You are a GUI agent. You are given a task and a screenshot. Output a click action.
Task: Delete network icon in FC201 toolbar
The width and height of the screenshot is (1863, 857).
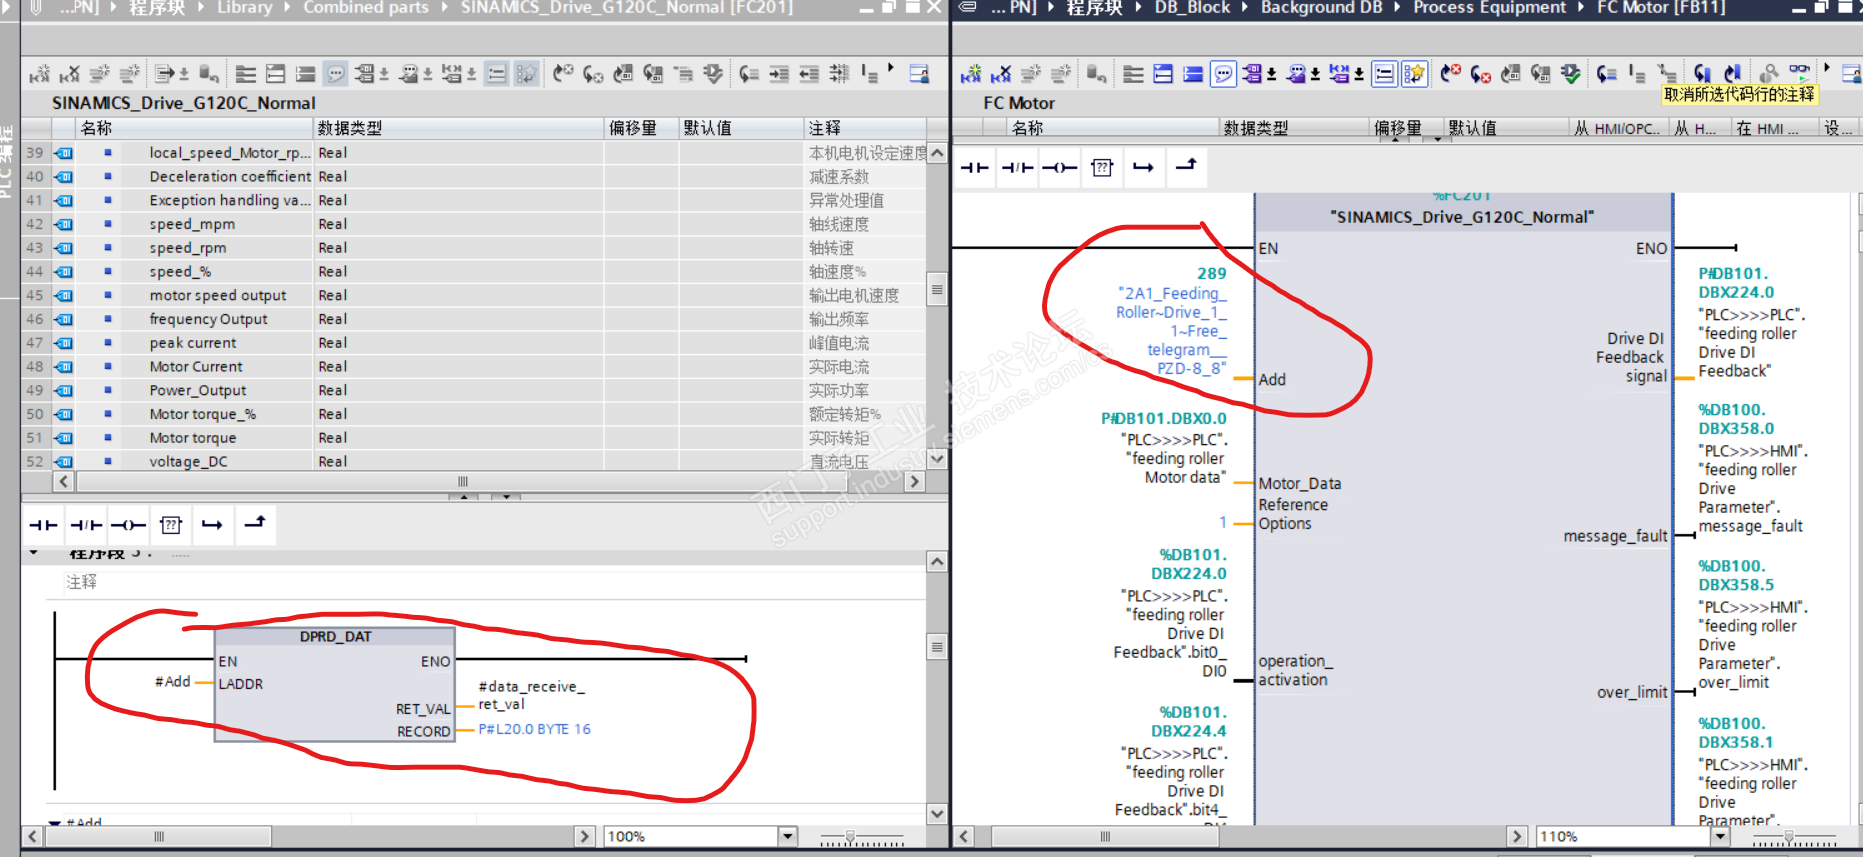[x=70, y=74]
